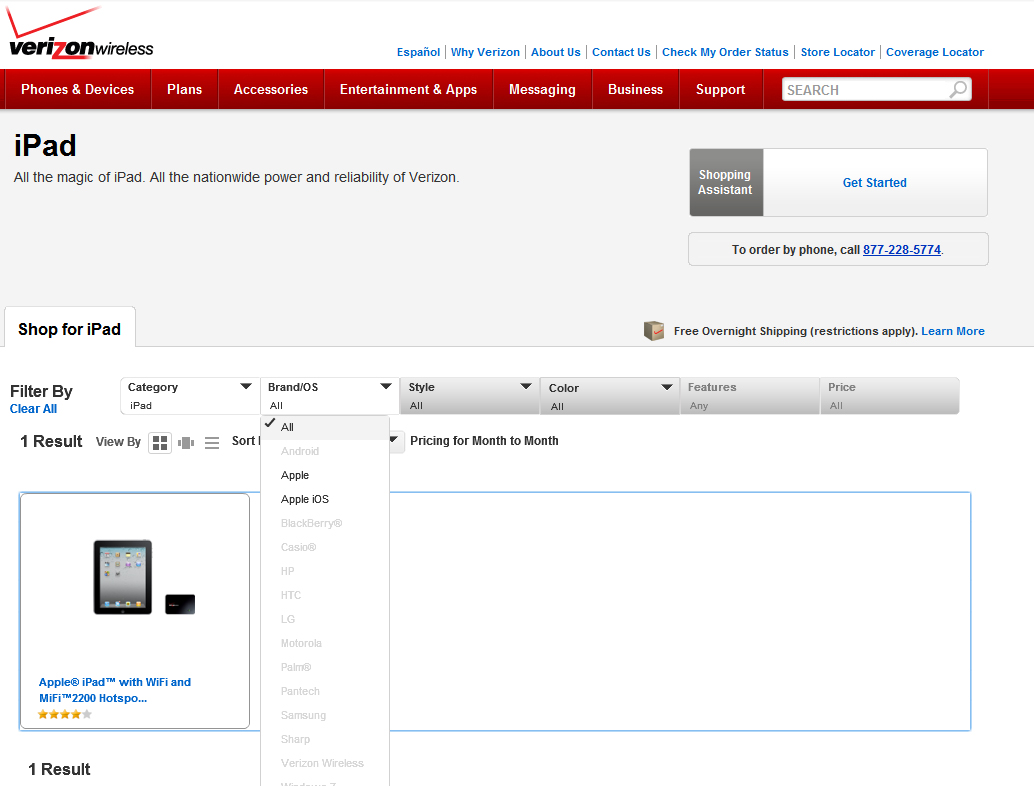The image size is (1034, 786).
Task: Switch to grid view icon
Action: (x=160, y=442)
